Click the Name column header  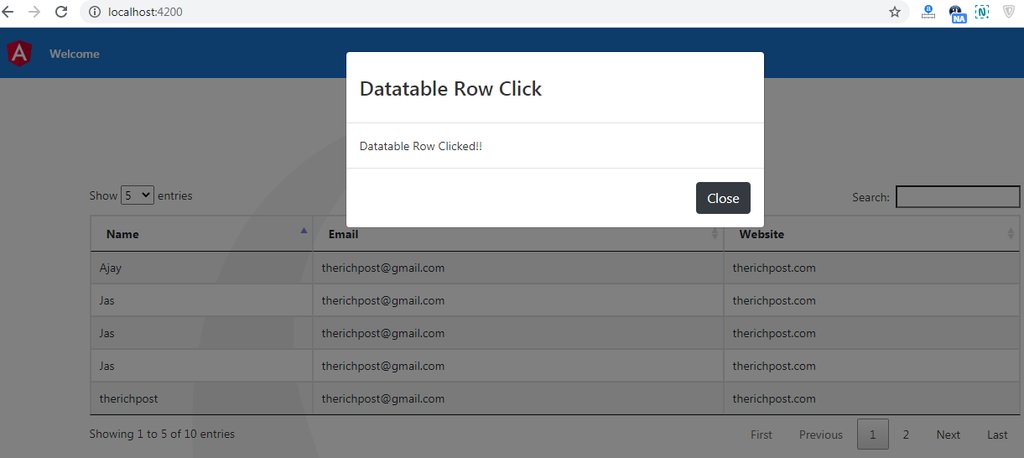(202, 234)
